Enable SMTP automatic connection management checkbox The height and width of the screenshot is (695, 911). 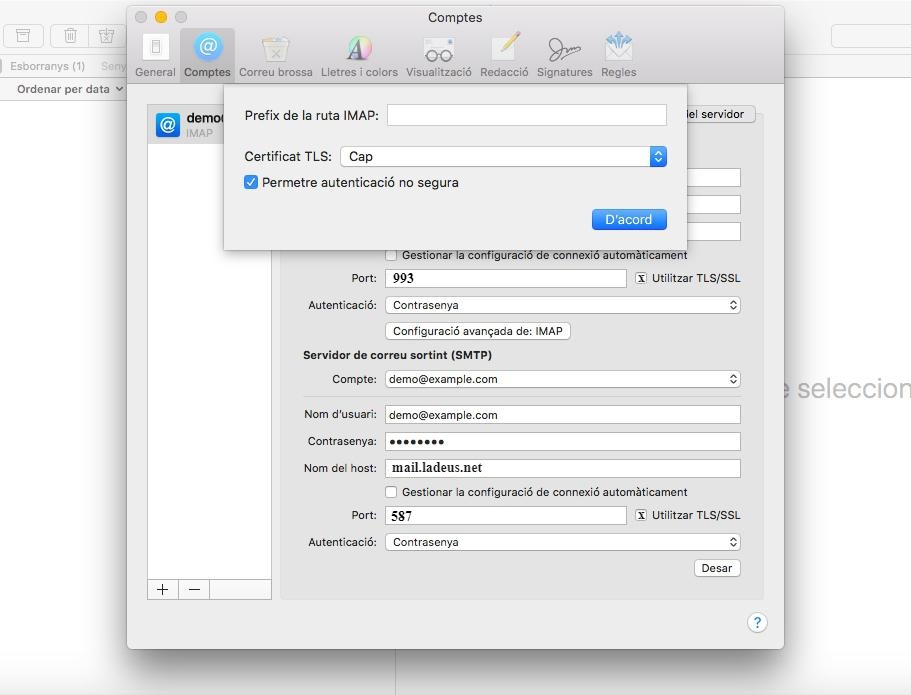(x=392, y=492)
